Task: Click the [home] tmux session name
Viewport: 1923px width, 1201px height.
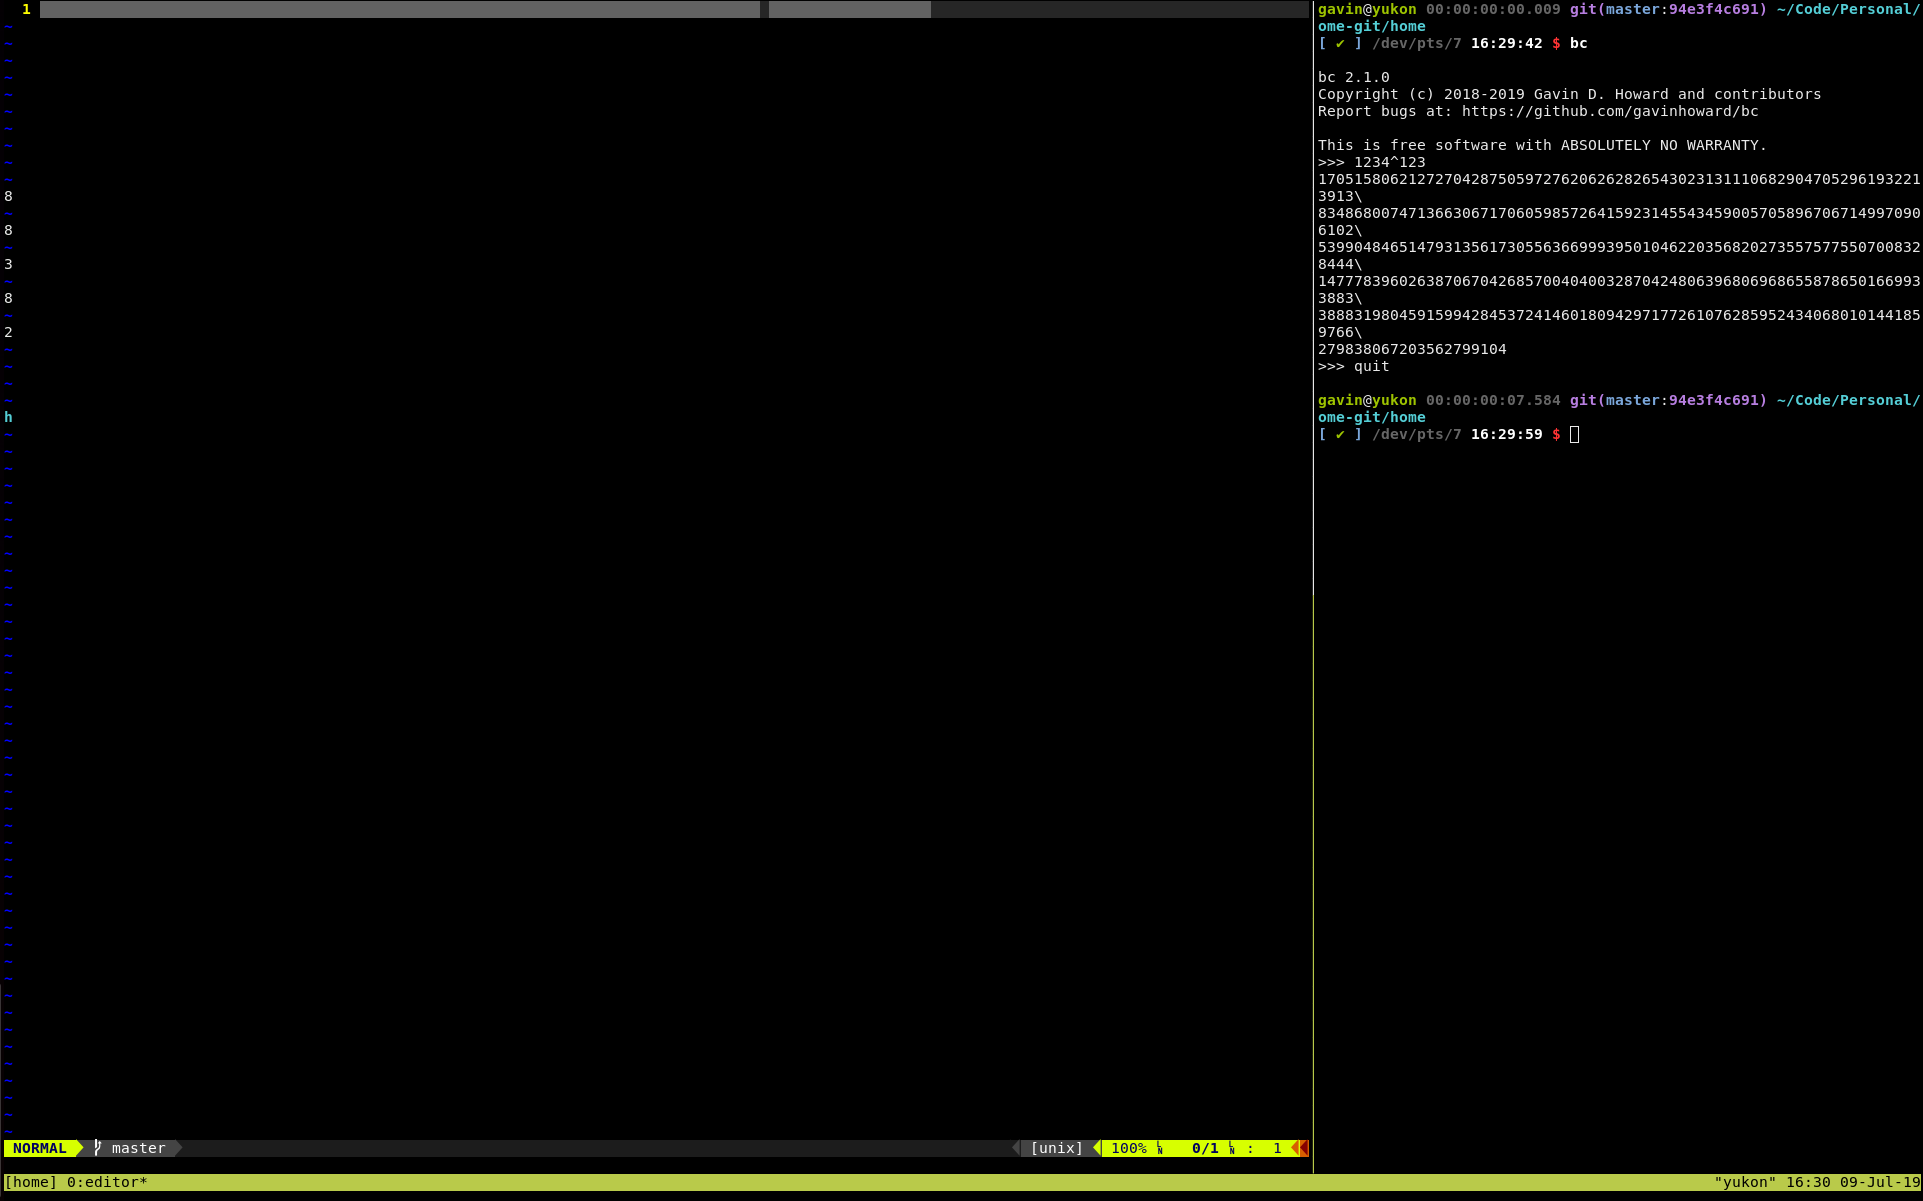Action: coord(31,1182)
